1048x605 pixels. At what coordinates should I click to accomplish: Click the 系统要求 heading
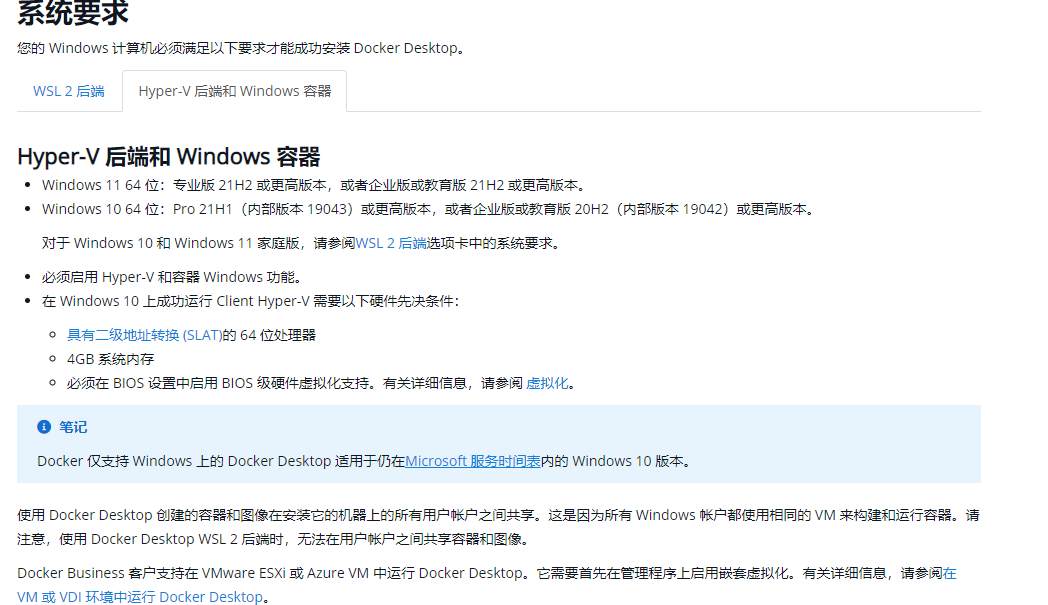(73, 13)
